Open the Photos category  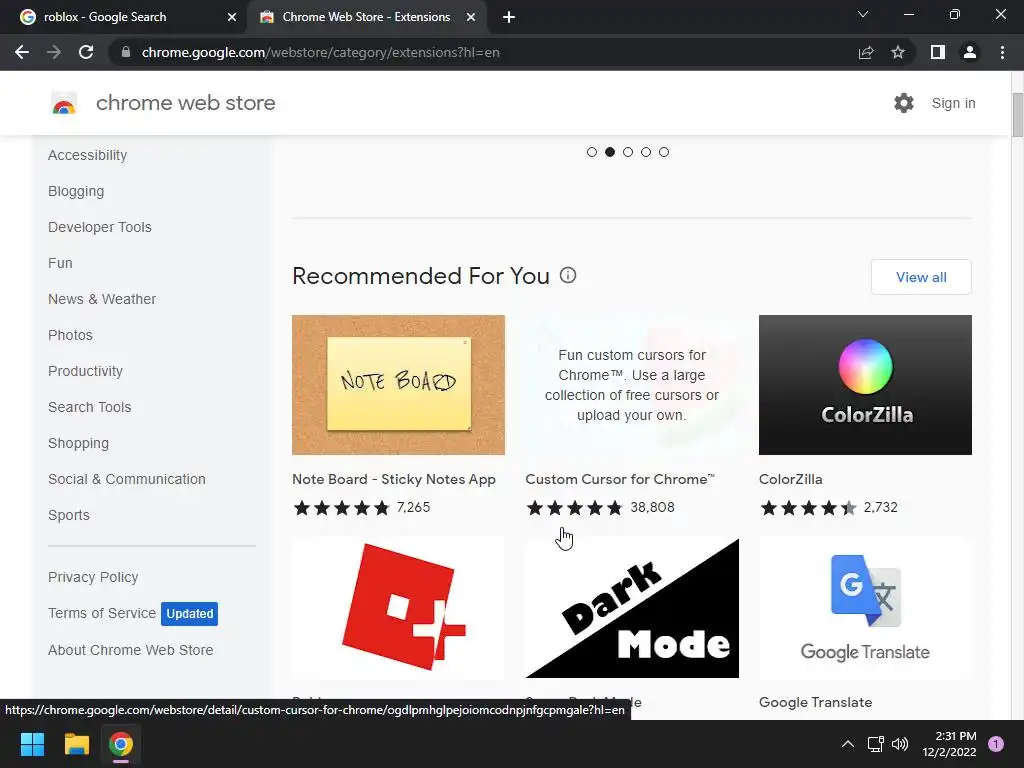click(70, 335)
